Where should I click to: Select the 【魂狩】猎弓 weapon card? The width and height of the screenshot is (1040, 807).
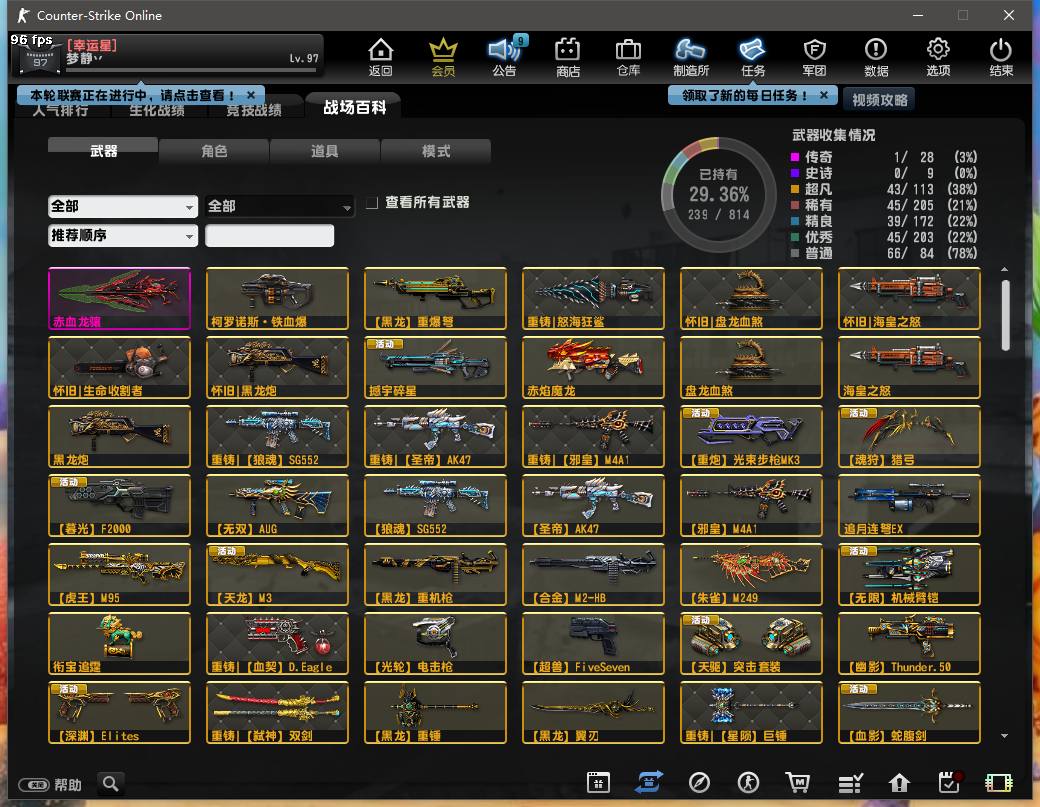tap(909, 436)
